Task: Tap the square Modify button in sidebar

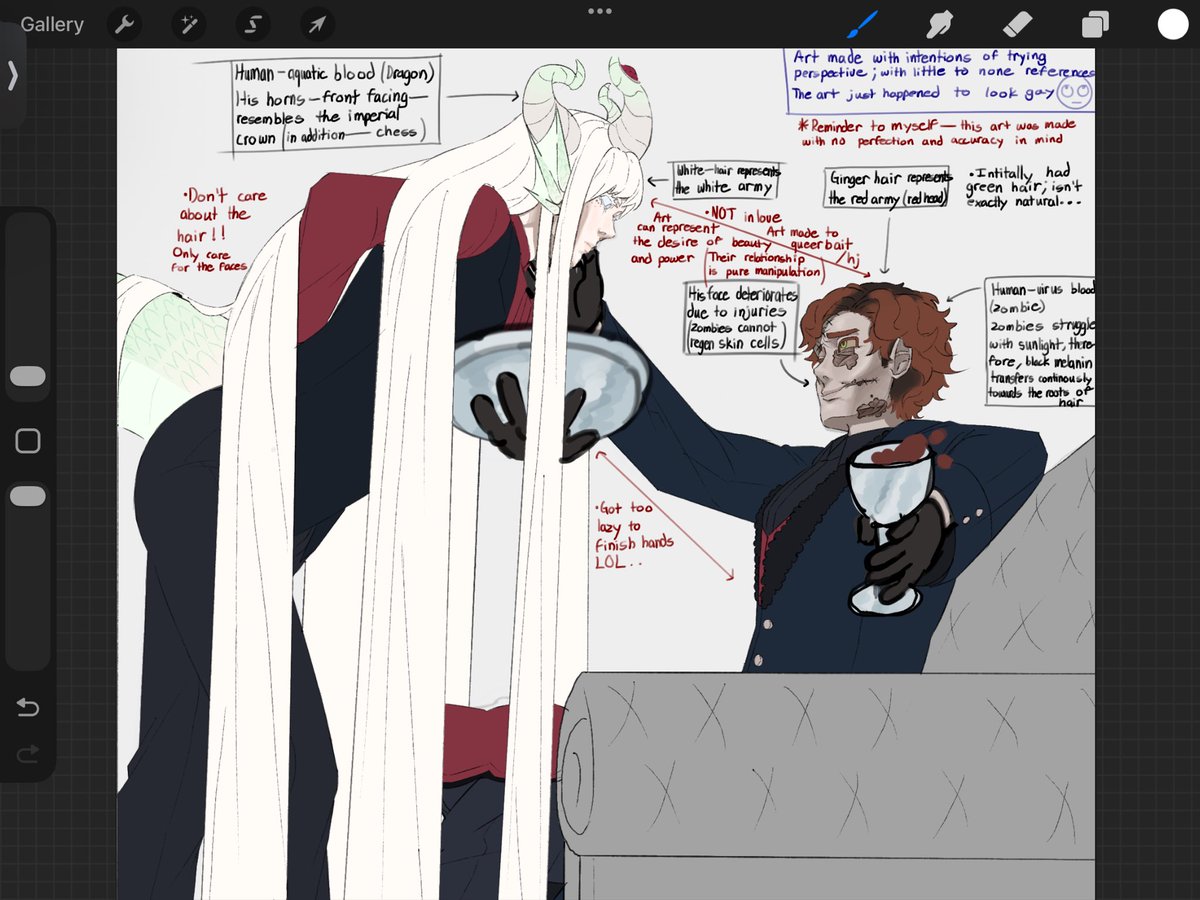Action: click(28, 441)
